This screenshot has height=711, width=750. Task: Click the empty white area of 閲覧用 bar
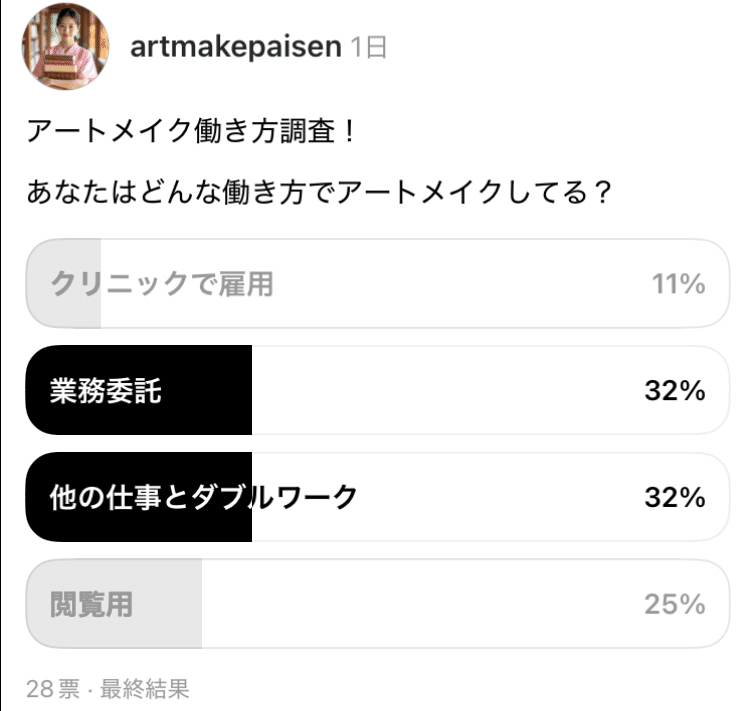(x=420, y=604)
